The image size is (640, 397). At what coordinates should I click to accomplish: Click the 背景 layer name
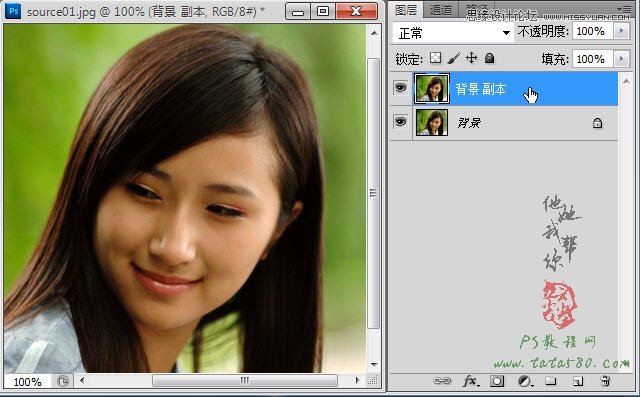pos(469,122)
